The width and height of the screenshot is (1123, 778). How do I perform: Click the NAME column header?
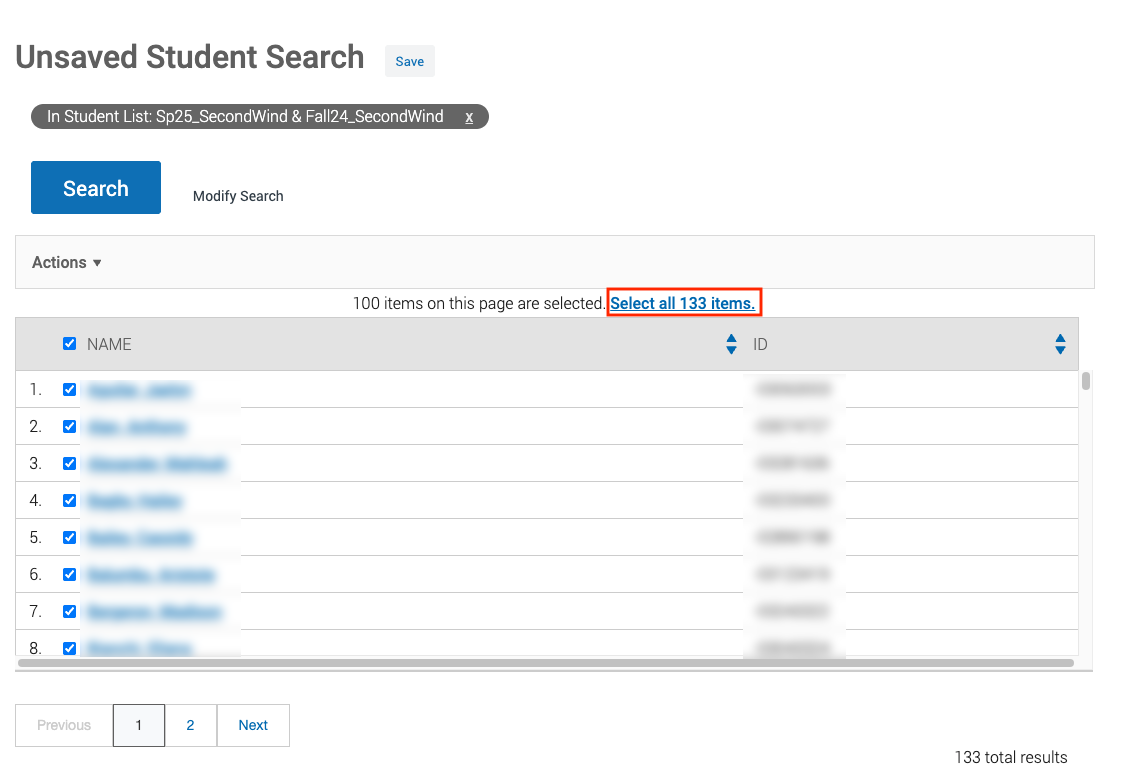point(109,345)
